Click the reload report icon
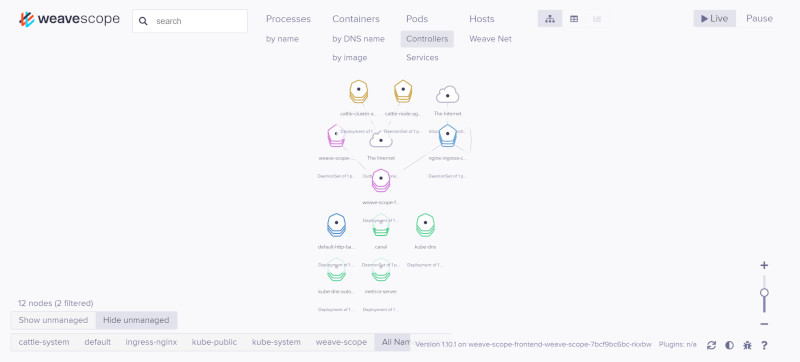The width and height of the screenshot is (800, 362). point(711,345)
